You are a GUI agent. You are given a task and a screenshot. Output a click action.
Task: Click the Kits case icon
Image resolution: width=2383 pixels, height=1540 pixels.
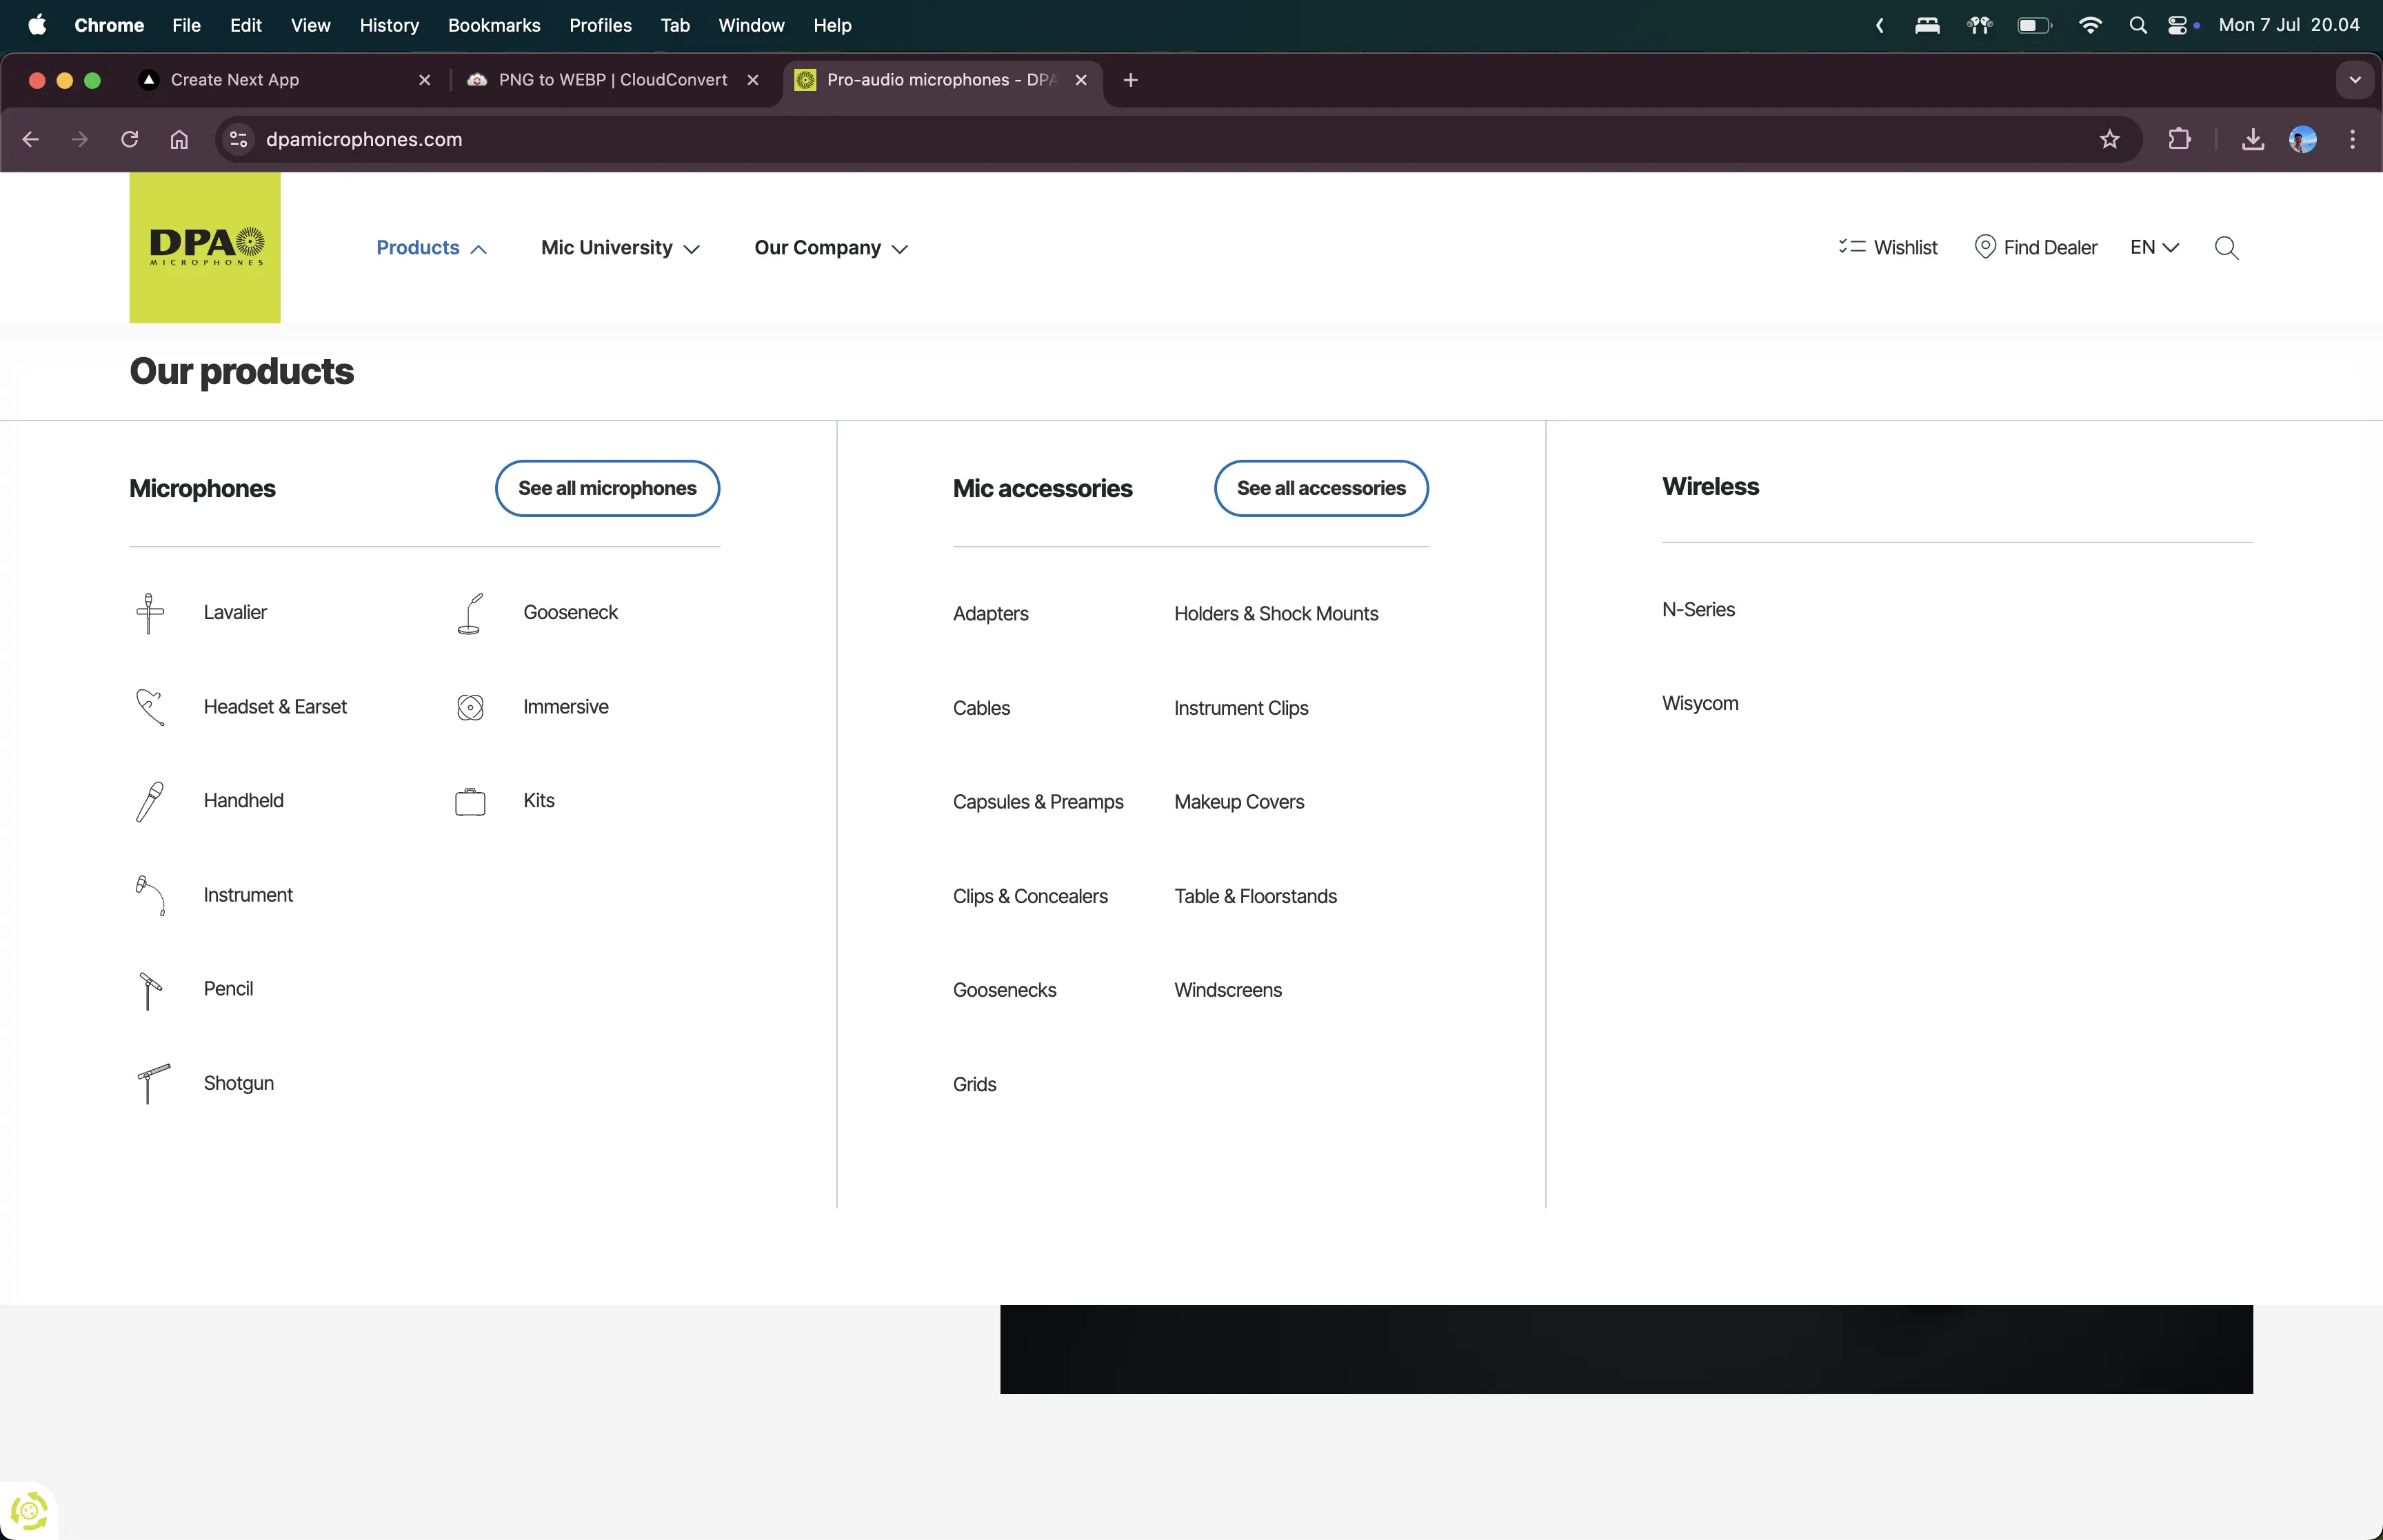click(x=470, y=801)
